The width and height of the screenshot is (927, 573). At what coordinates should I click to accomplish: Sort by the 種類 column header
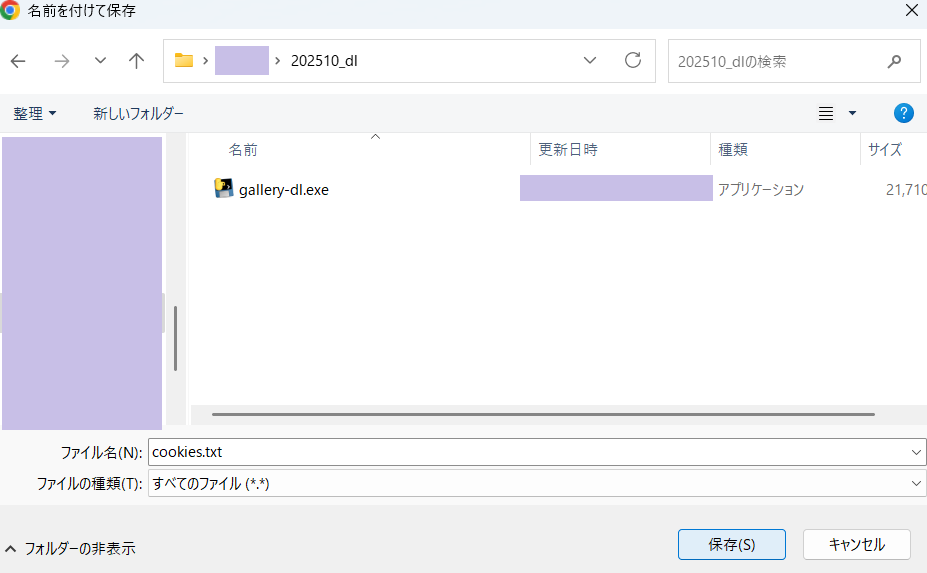tap(733, 150)
